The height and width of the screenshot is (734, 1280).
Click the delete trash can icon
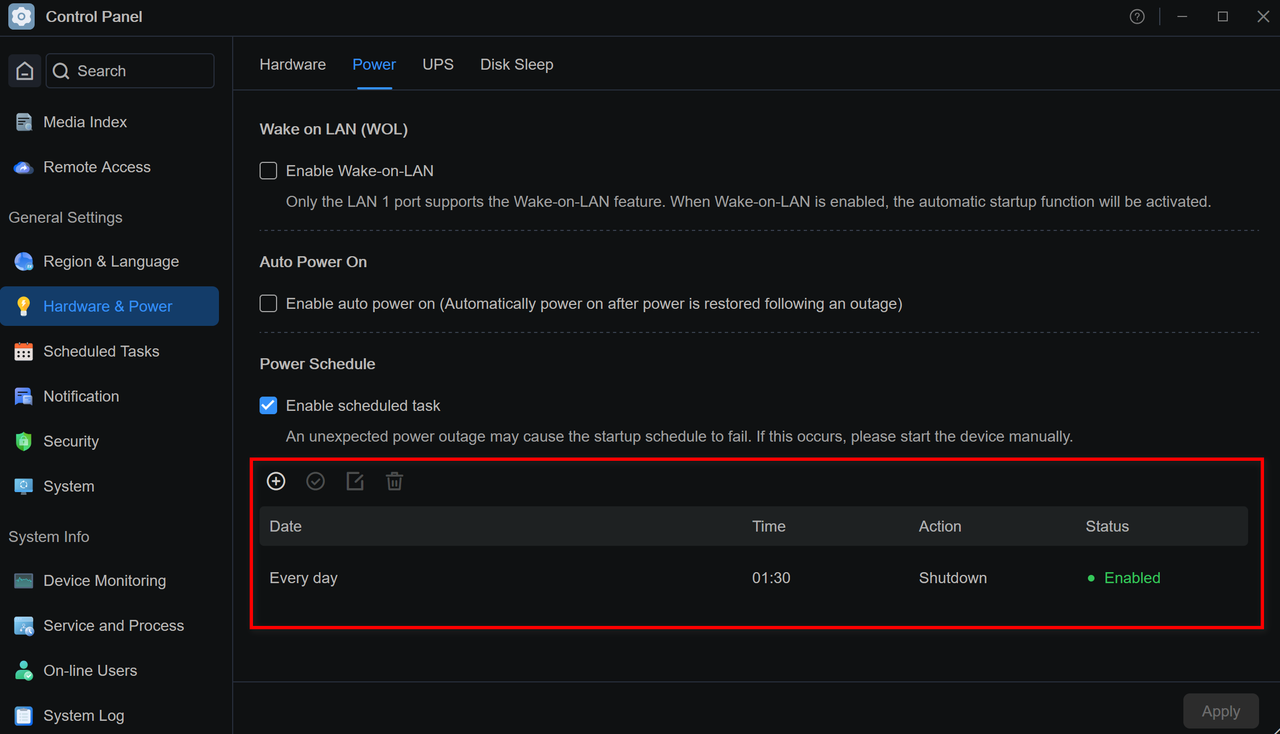[x=395, y=482]
